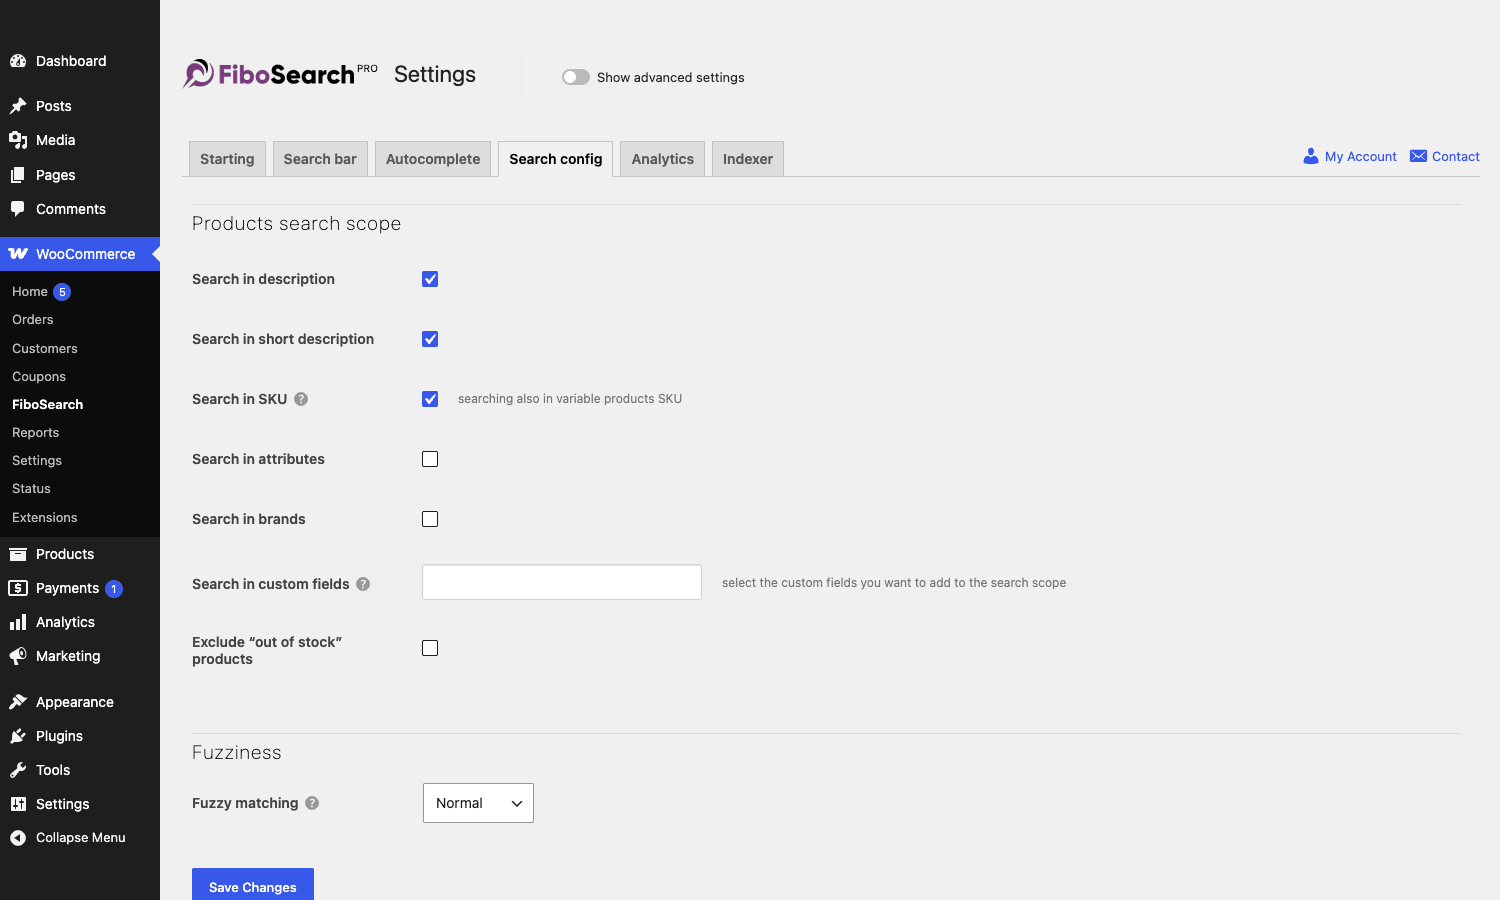Open the FiboSearch Analytics tab

coord(663,159)
